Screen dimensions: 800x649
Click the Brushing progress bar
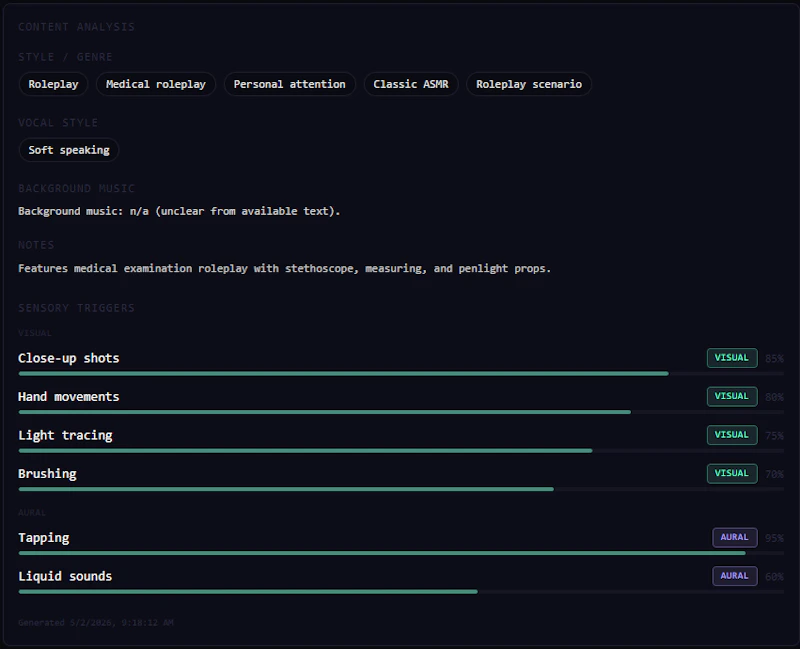[401, 489]
